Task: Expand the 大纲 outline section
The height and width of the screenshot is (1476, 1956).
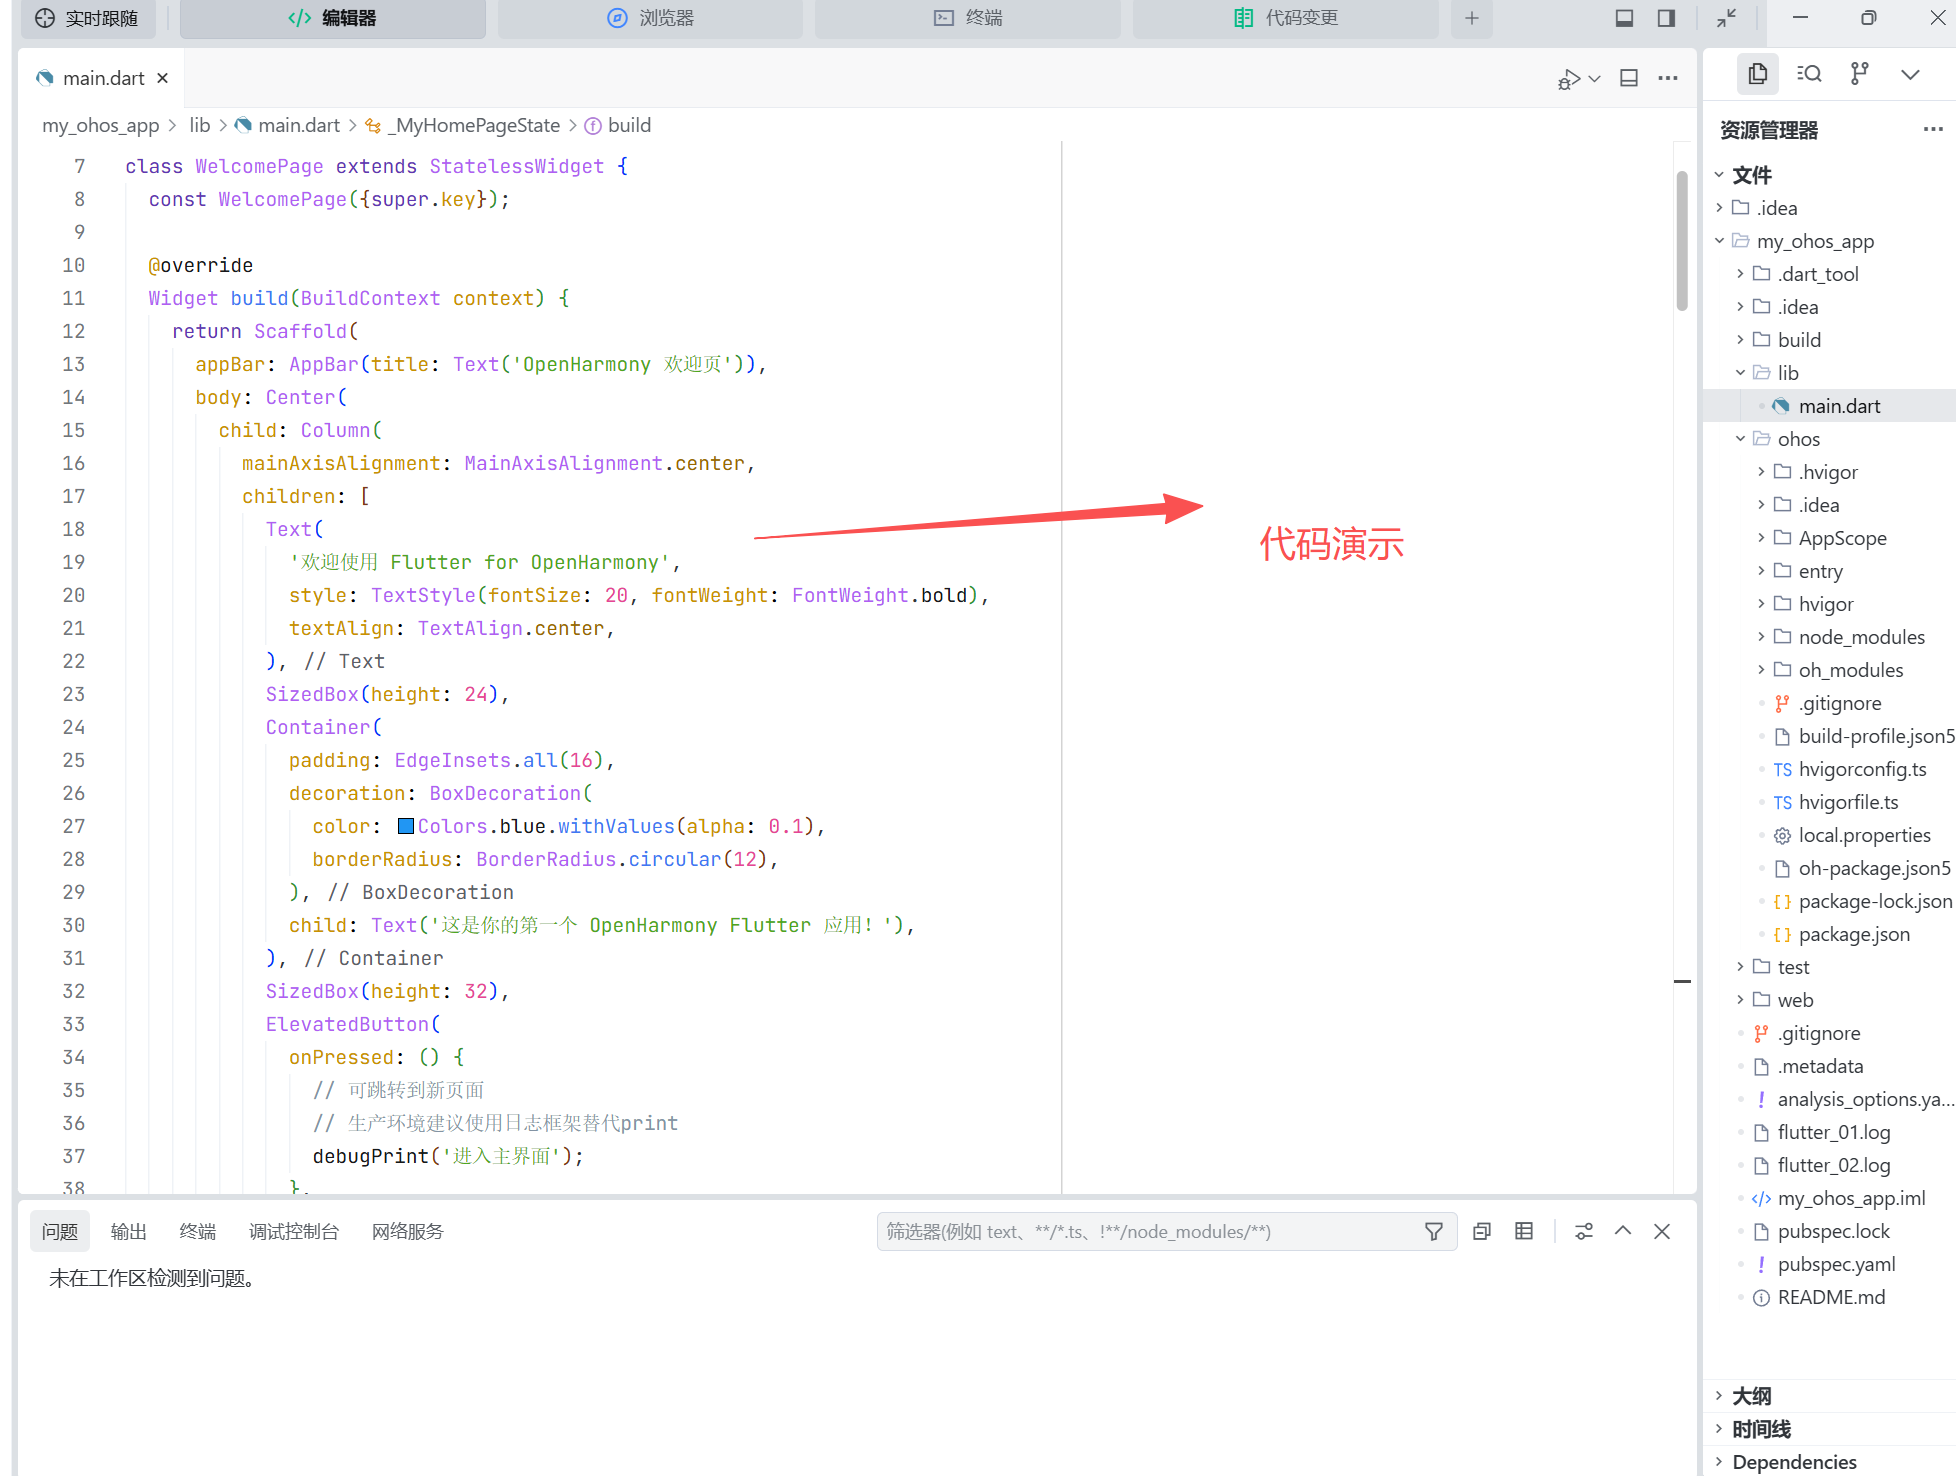Action: [1751, 1396]
